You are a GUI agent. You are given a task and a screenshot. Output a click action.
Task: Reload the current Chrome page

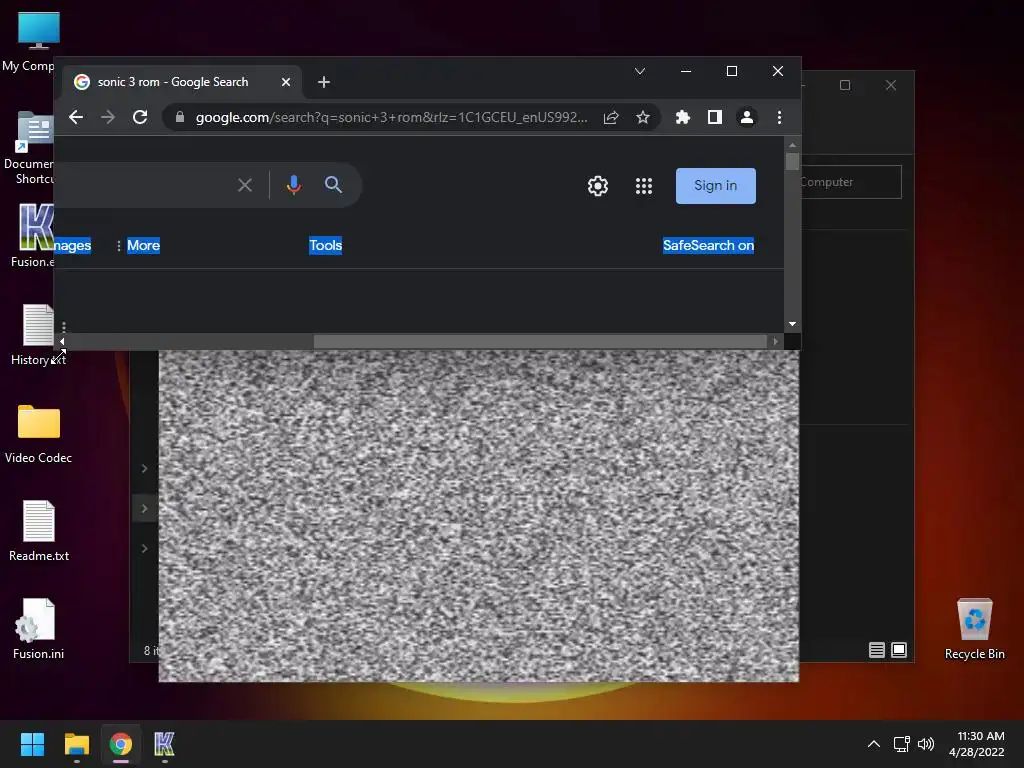[x=140, y=117]
